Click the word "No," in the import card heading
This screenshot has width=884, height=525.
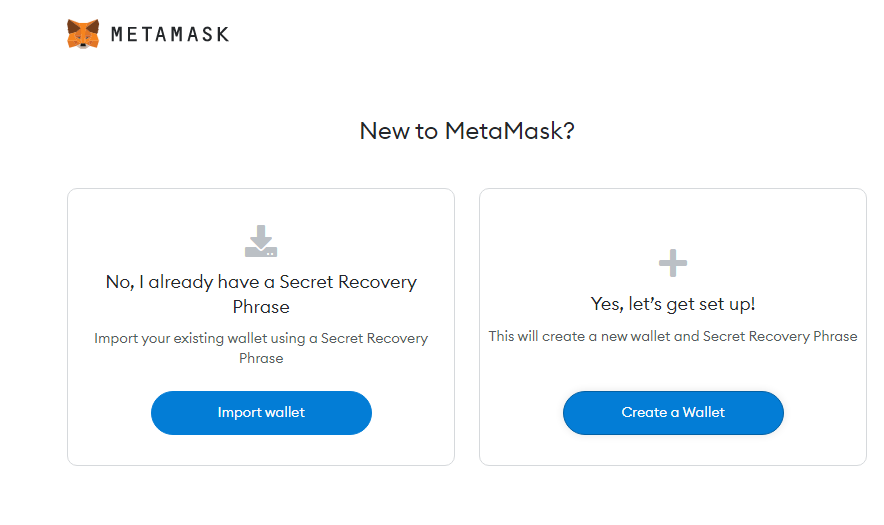120,282
